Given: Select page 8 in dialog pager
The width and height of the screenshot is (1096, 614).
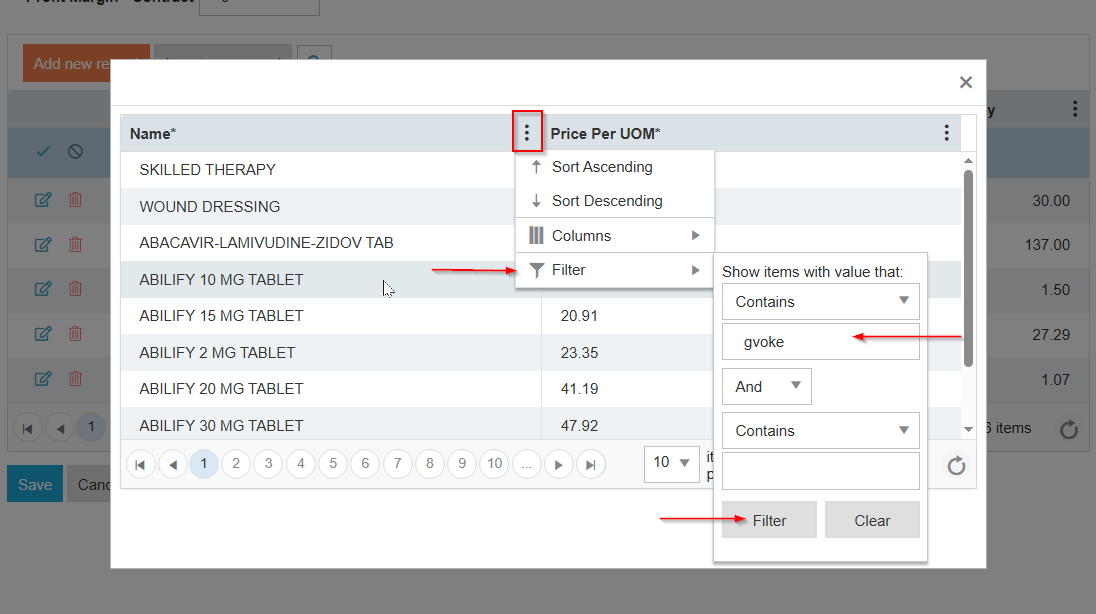Looking at the screenshot, I should click(x=430, y=464).
